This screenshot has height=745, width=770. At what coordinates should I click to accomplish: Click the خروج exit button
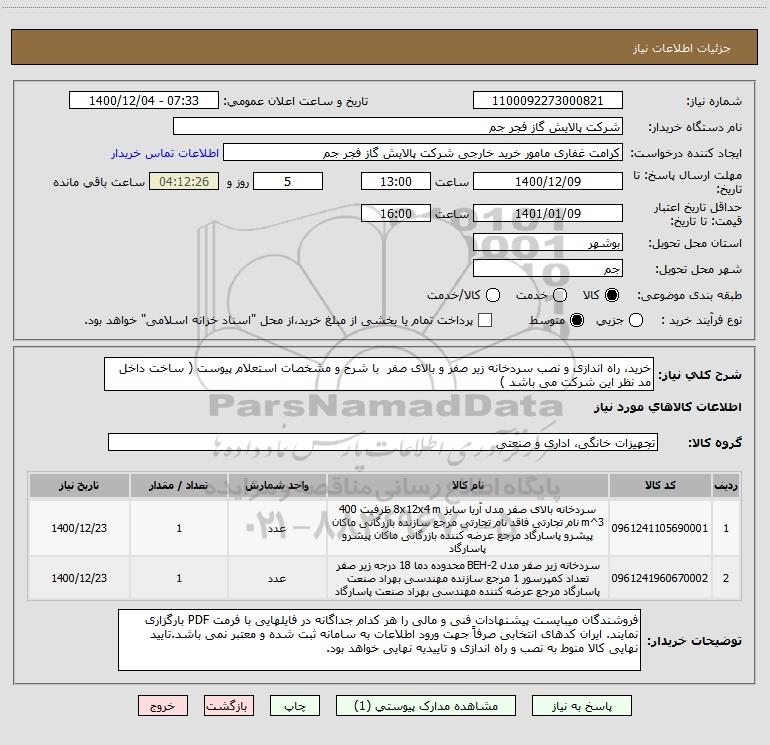163,706
